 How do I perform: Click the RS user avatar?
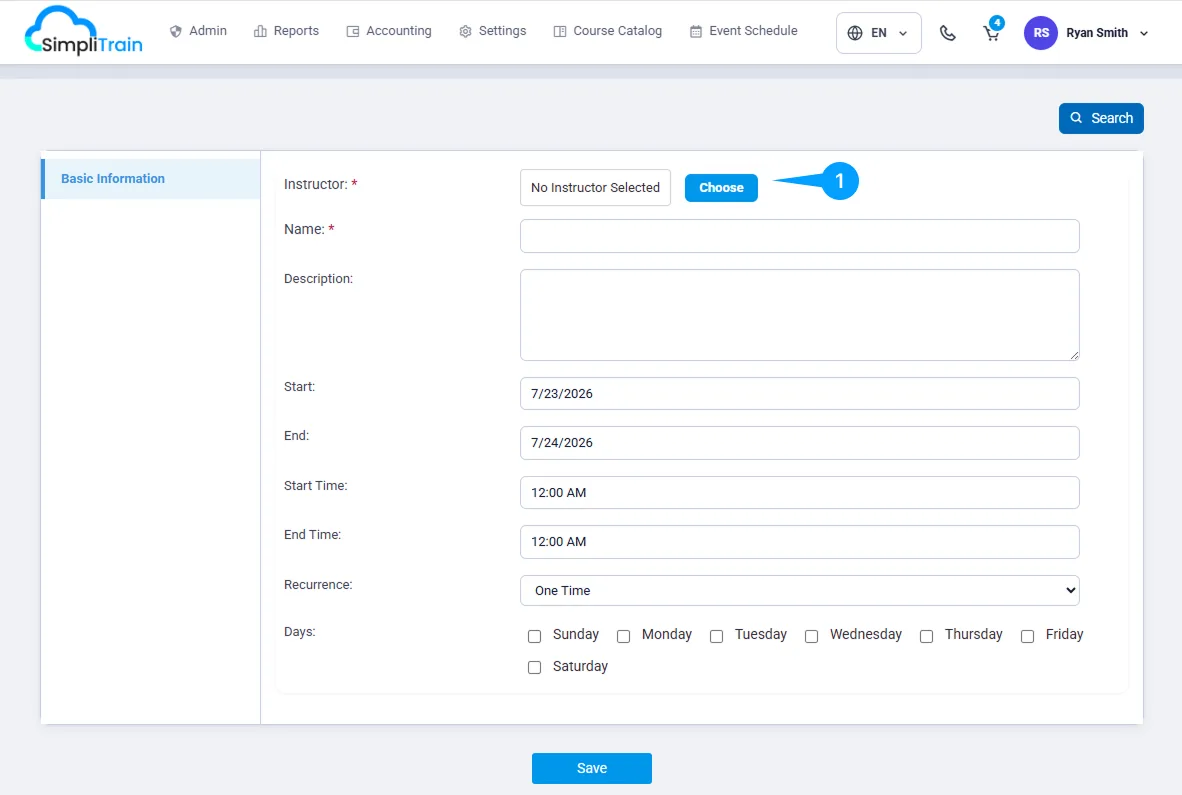coord(1040,33)
